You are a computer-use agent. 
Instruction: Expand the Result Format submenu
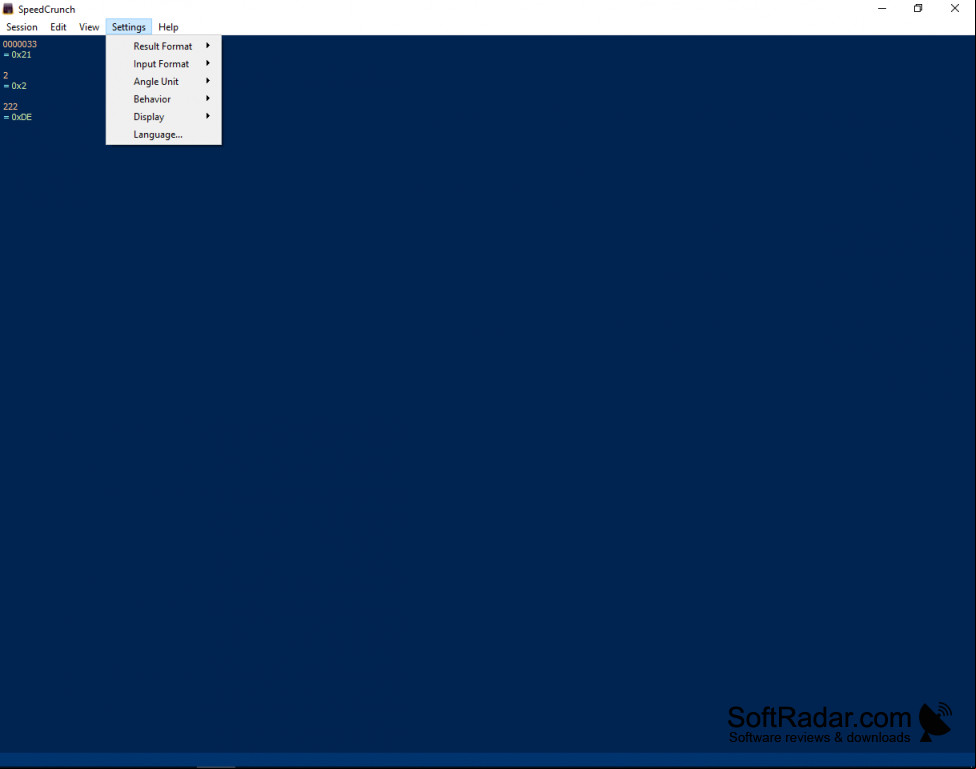[164, 46]
